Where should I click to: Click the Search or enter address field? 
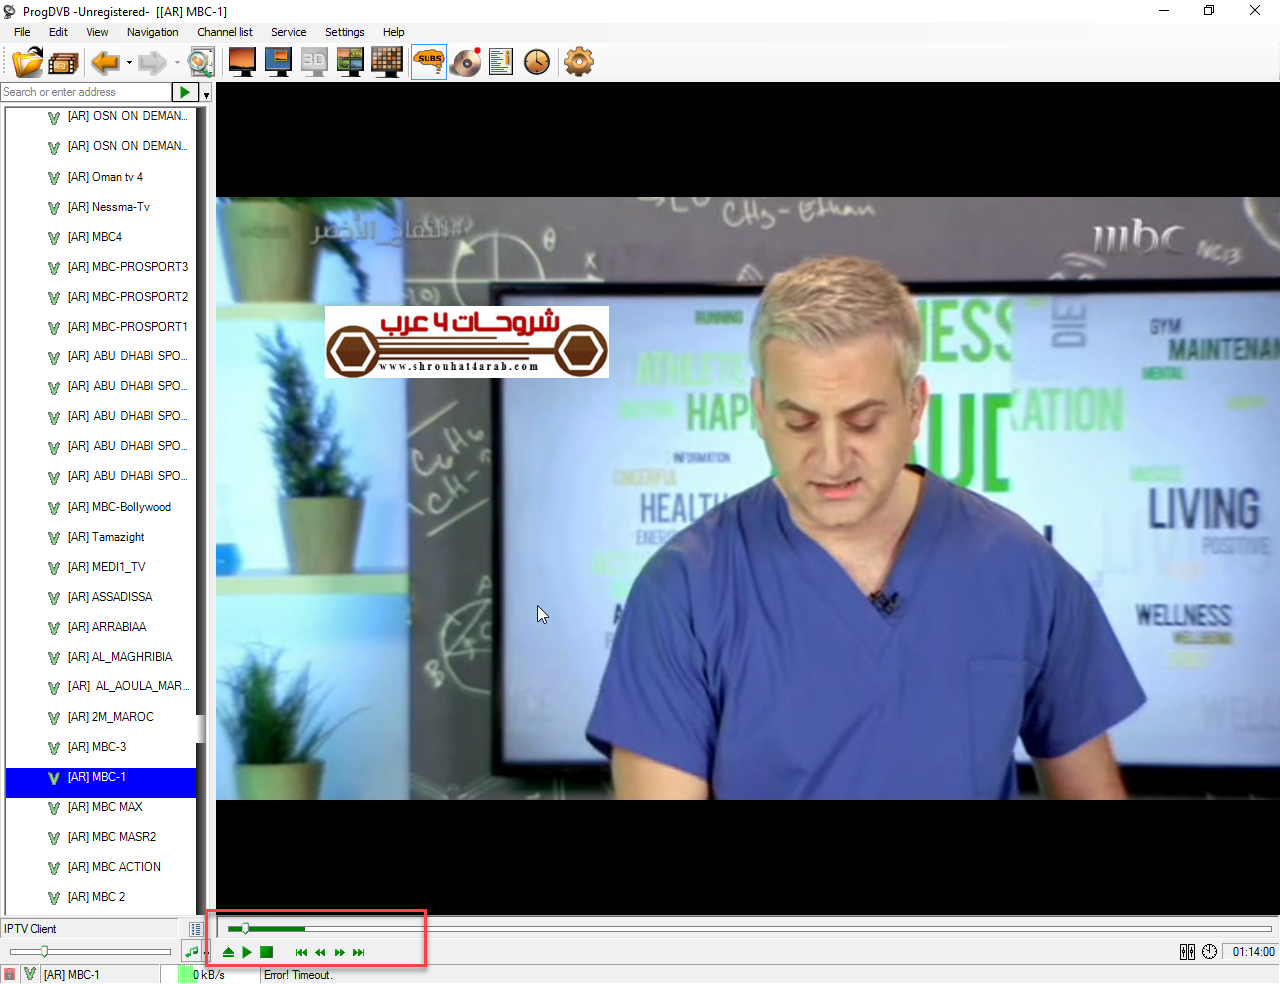[86, 92]
